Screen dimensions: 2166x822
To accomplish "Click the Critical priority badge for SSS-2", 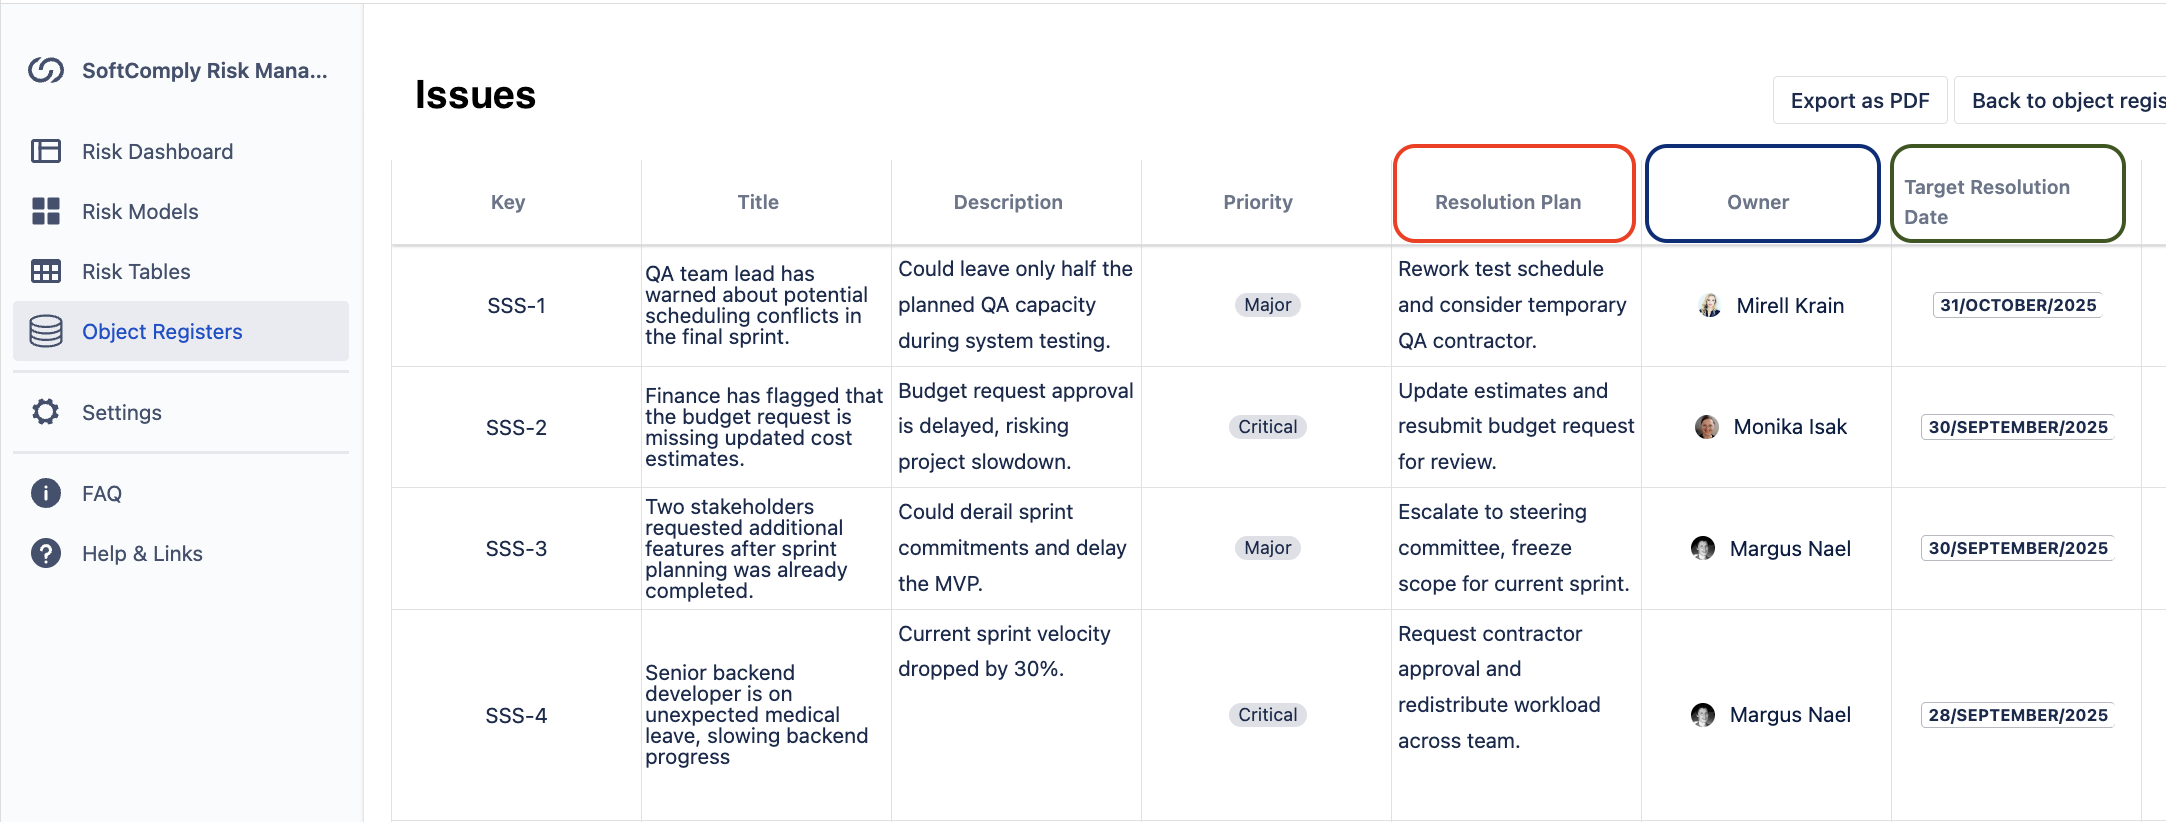I will point(1267,427).
